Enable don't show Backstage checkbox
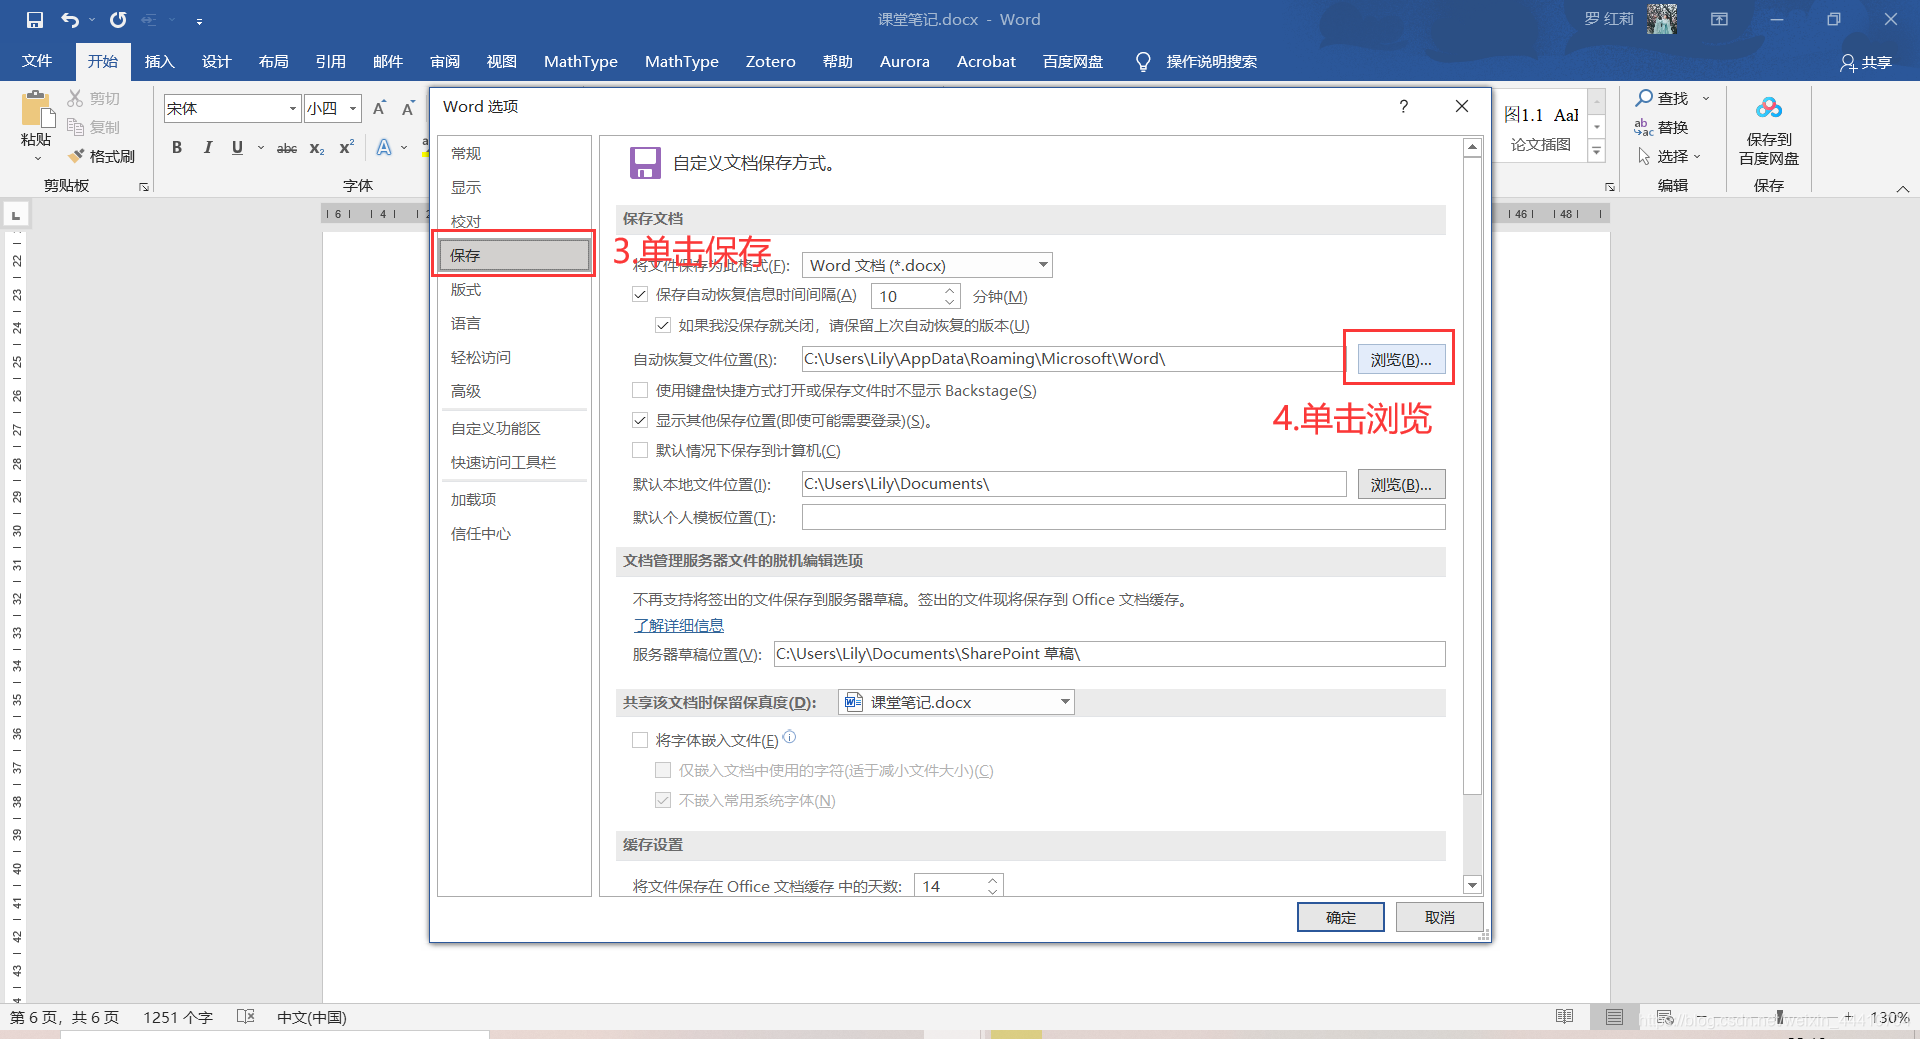 coord(640,390)
